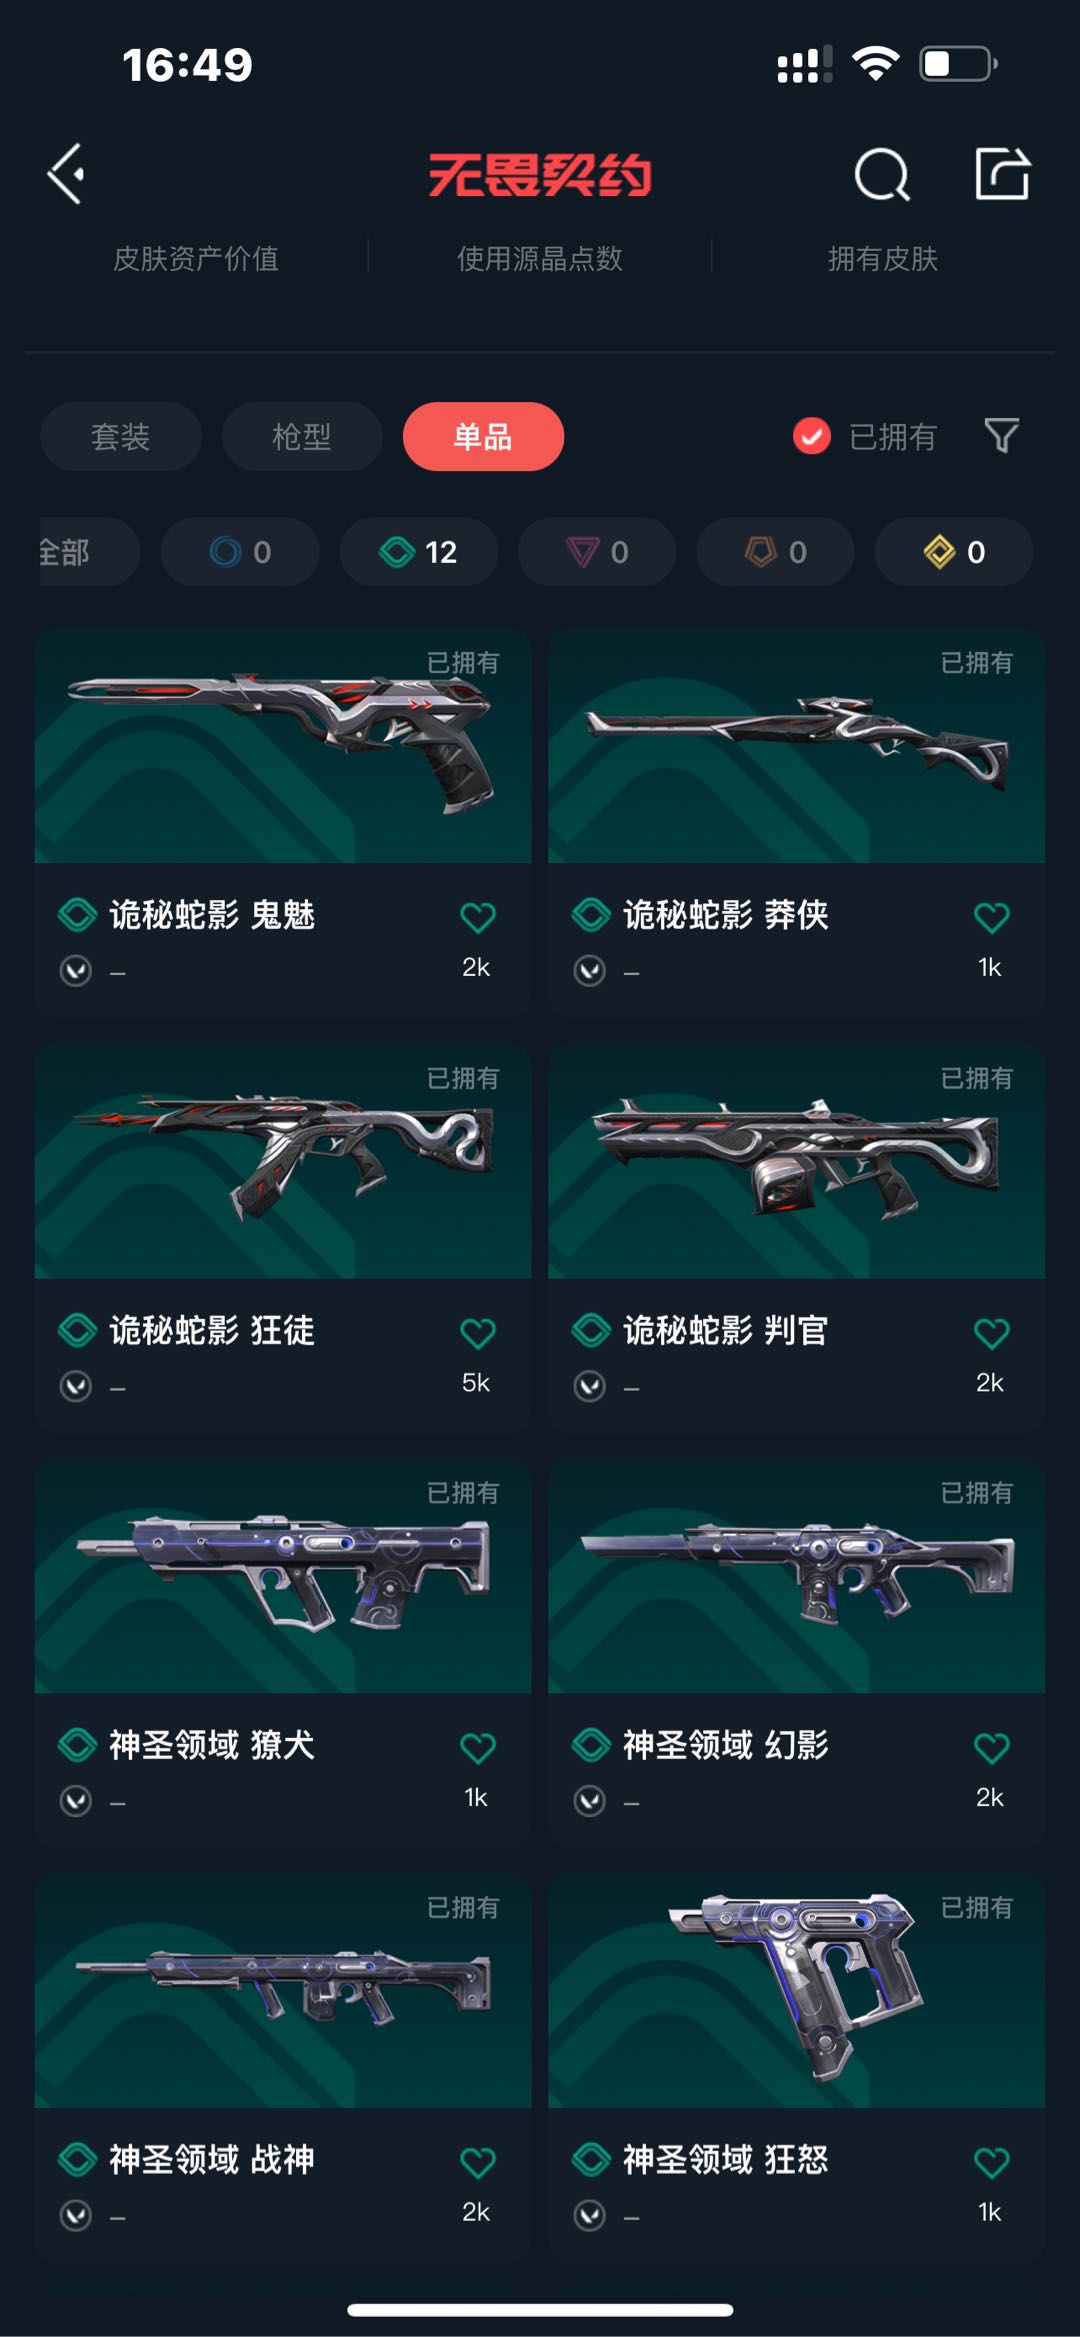Favorite the 神圣领域 狂怒 heart icon
The image size is (1080, 2337).
coord(991,2162)
